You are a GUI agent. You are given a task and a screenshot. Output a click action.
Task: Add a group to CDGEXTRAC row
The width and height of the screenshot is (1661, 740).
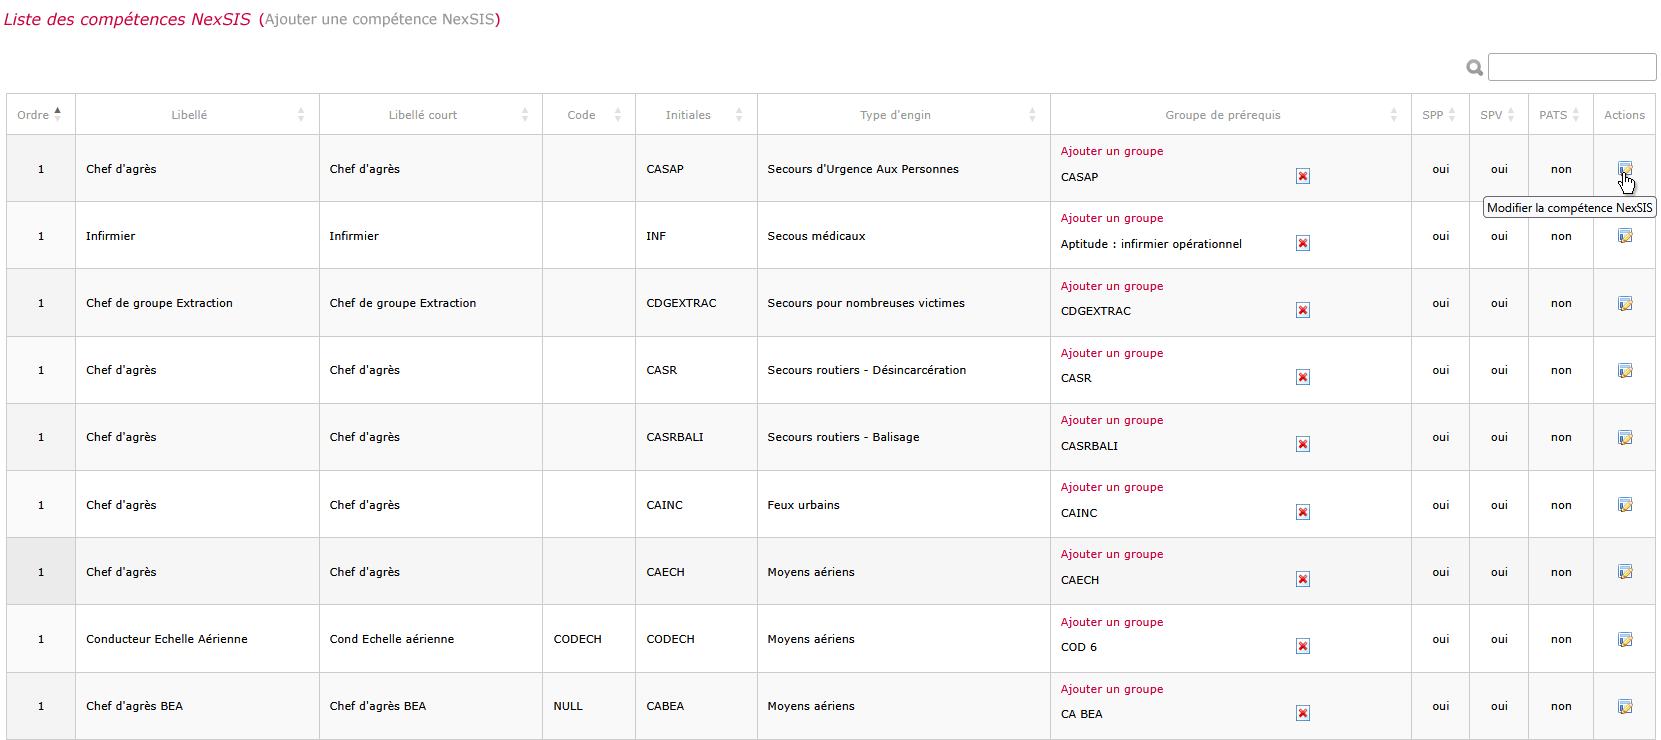pyautogui.click(x=1112, y=286)
